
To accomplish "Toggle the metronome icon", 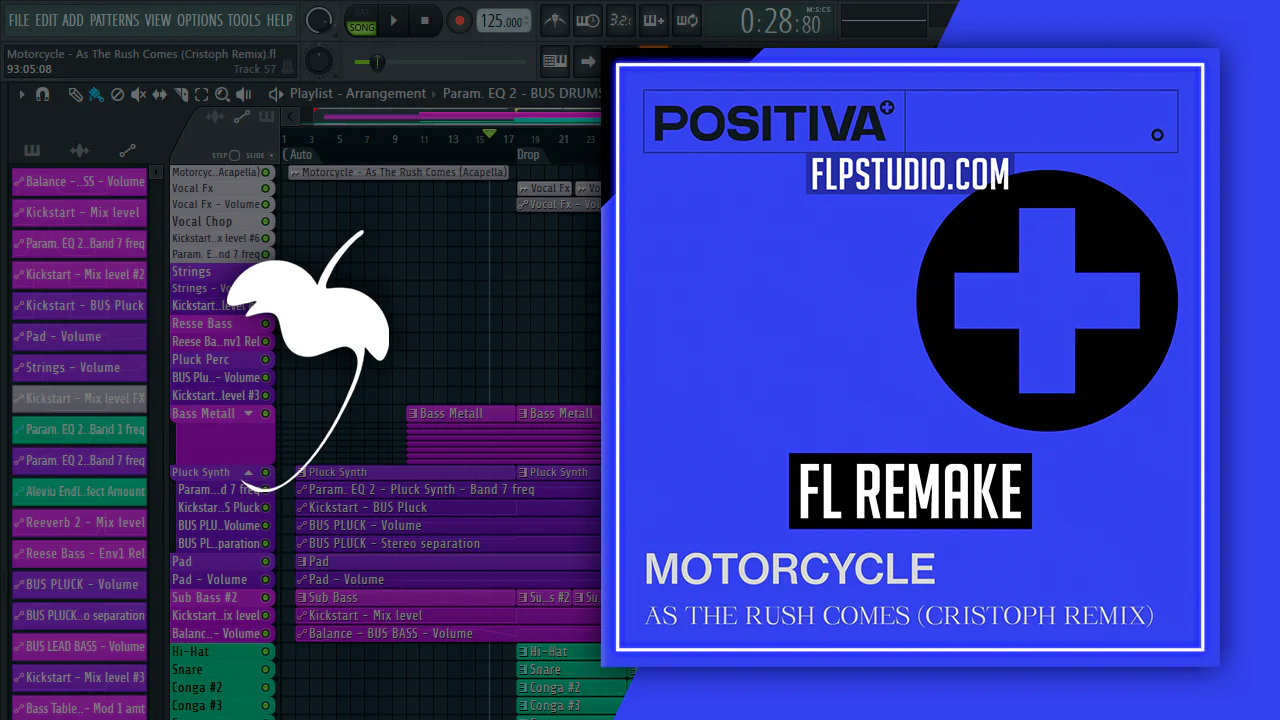I will [x=555, y=20].
